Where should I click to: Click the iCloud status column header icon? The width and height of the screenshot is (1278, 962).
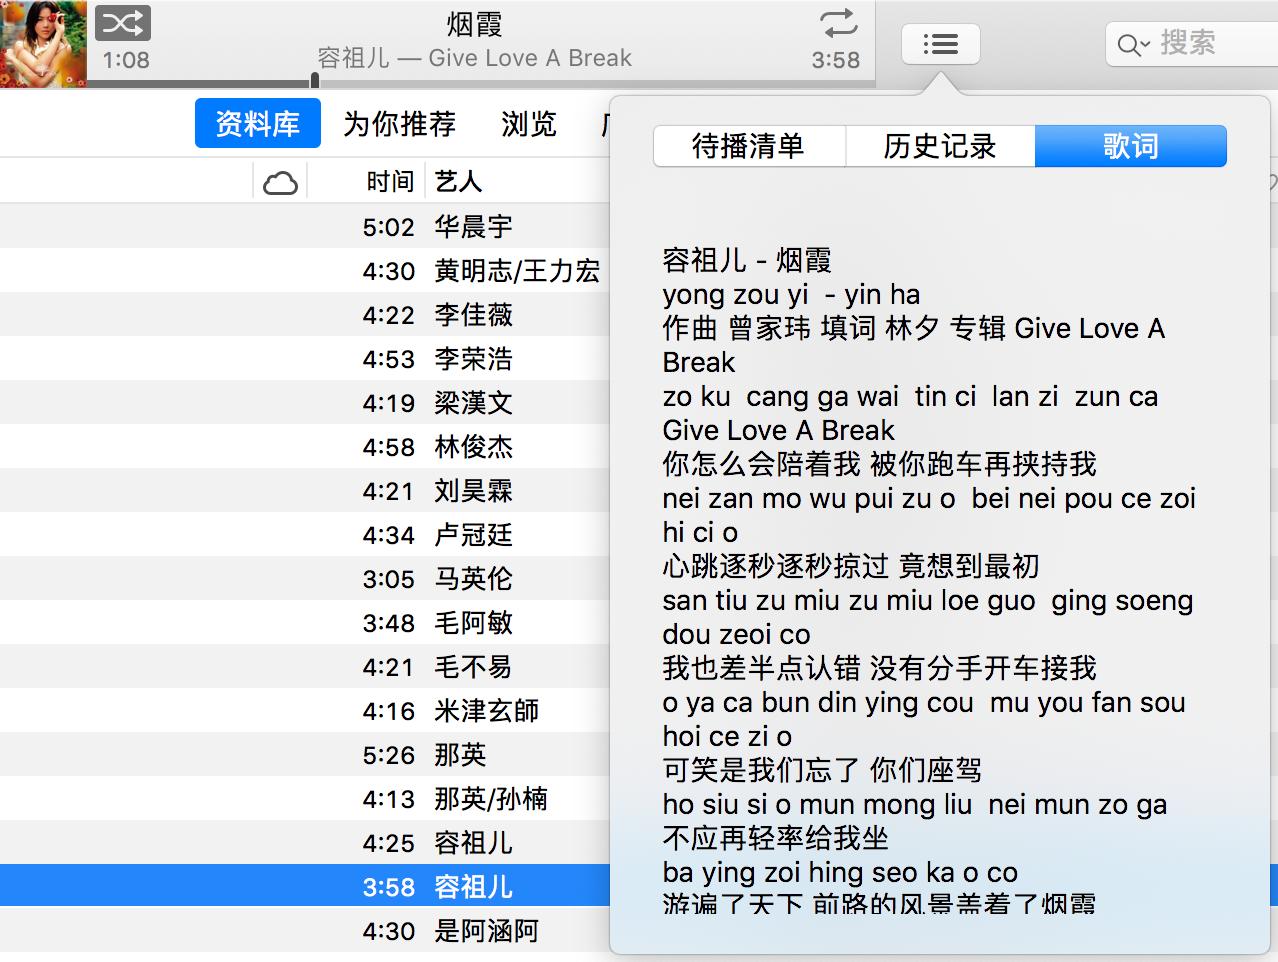(x=281, y=181)
